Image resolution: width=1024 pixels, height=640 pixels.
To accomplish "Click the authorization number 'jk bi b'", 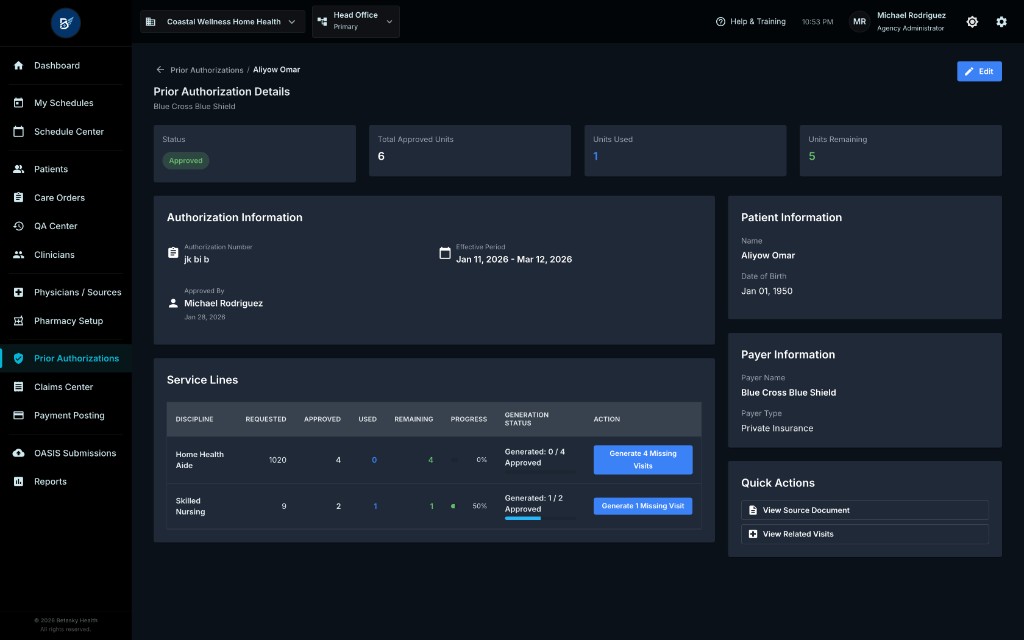I will click(x=197, y=259).
